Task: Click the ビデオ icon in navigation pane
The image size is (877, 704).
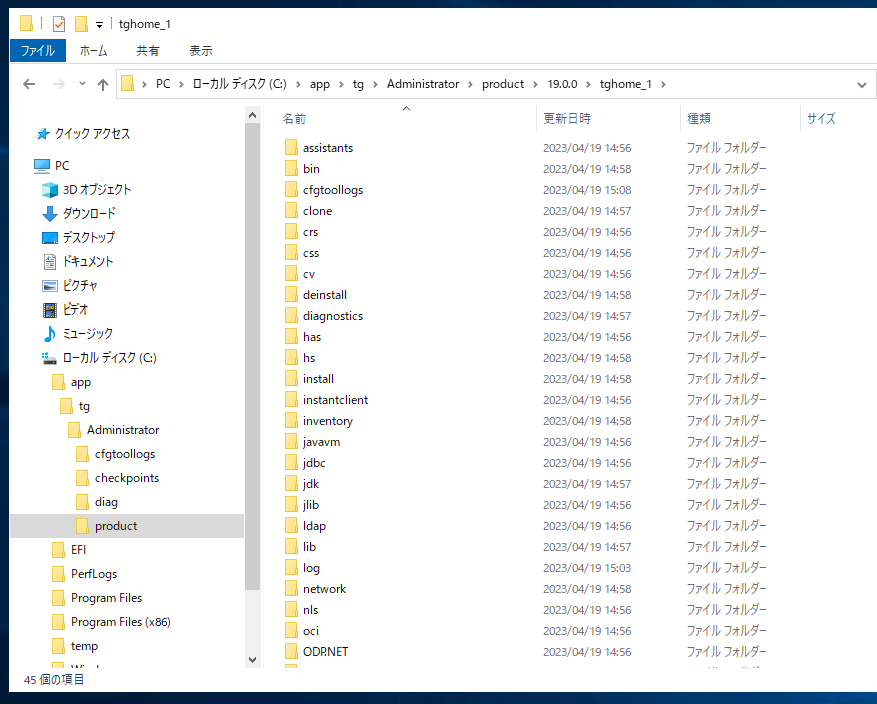Action: (x=50, y=310)
